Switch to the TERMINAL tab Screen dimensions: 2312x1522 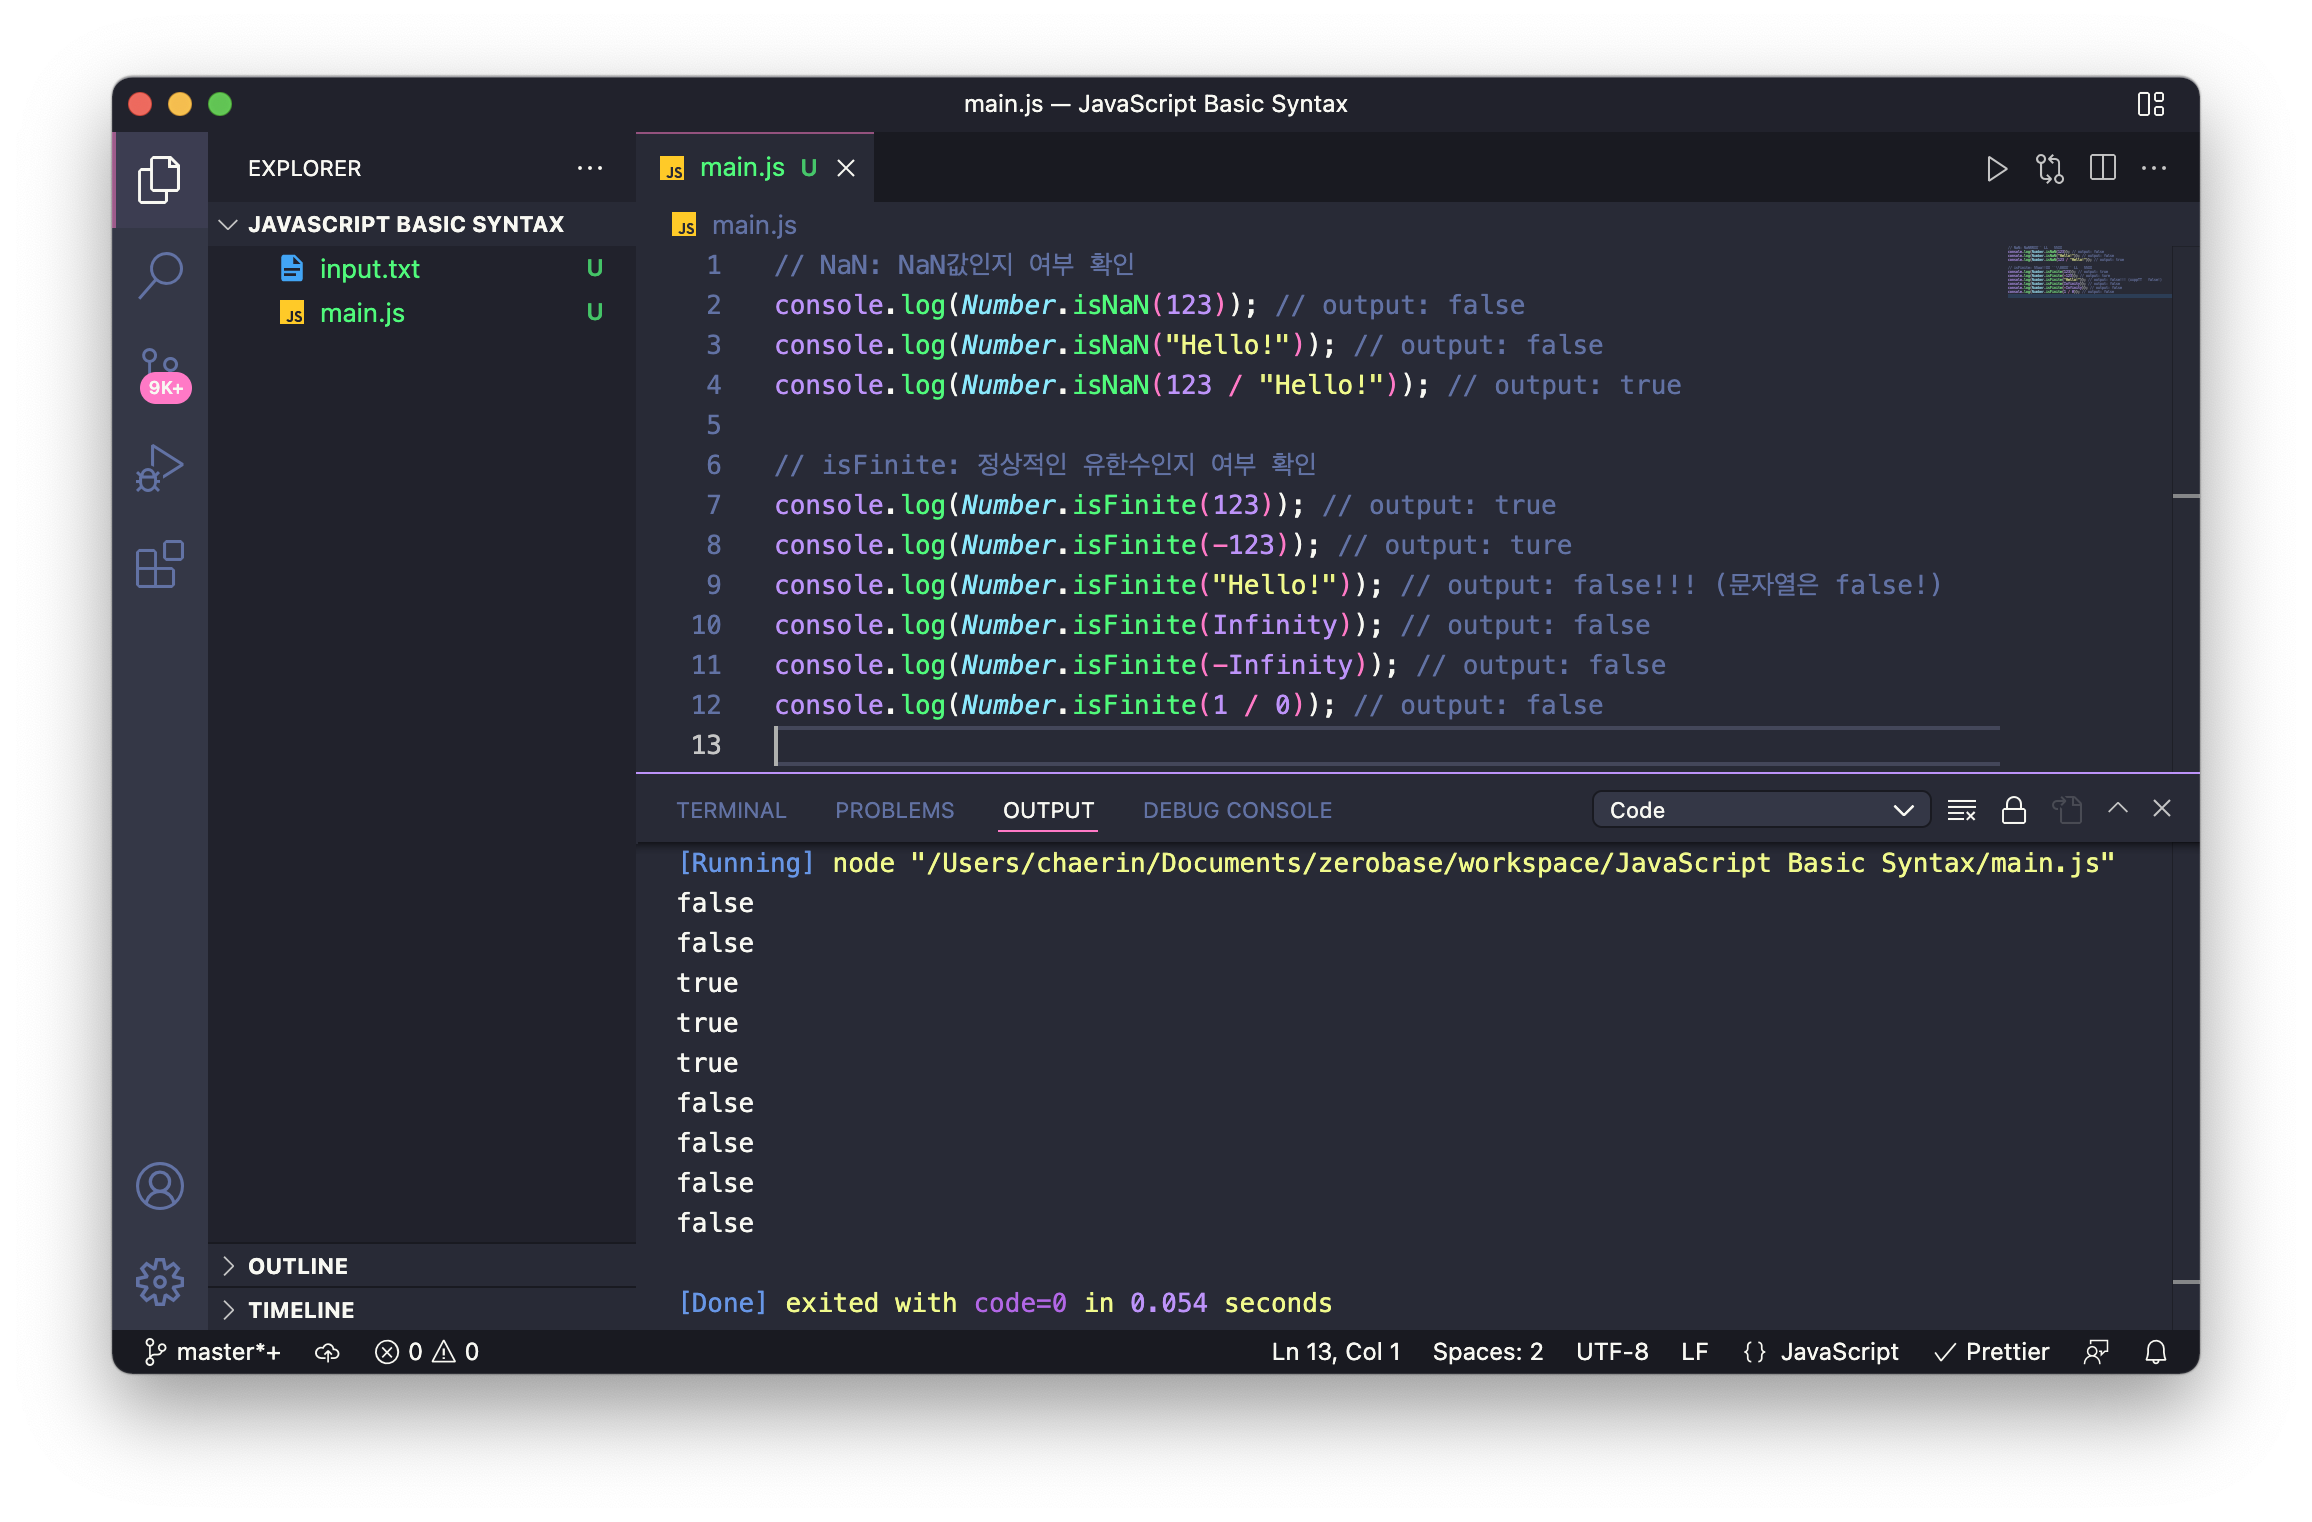(x=731, y=810)
